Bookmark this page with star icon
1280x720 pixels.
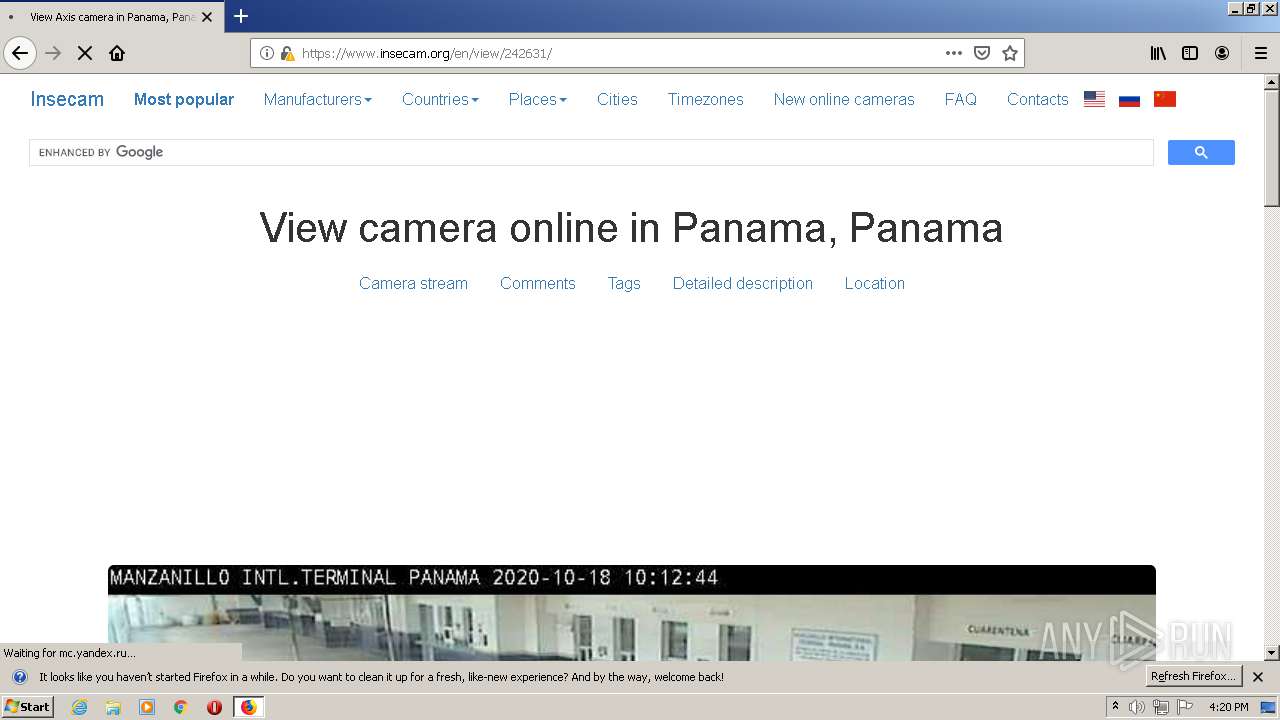[x=1010, y=53]
